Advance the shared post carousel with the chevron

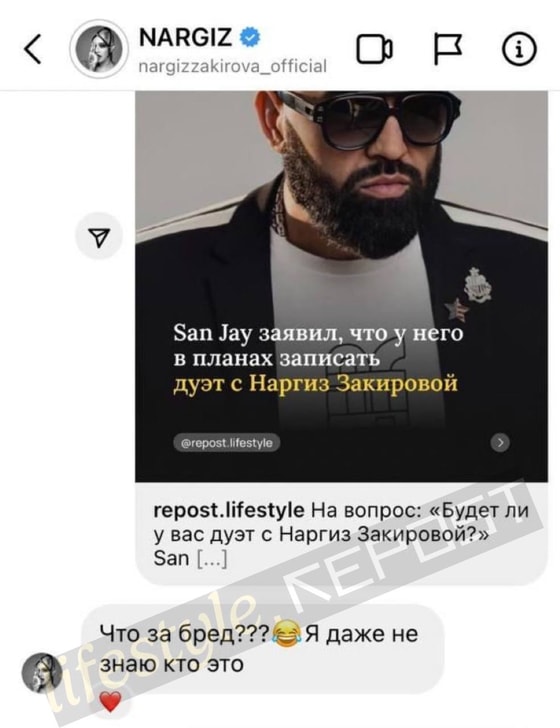pos(500,442)
